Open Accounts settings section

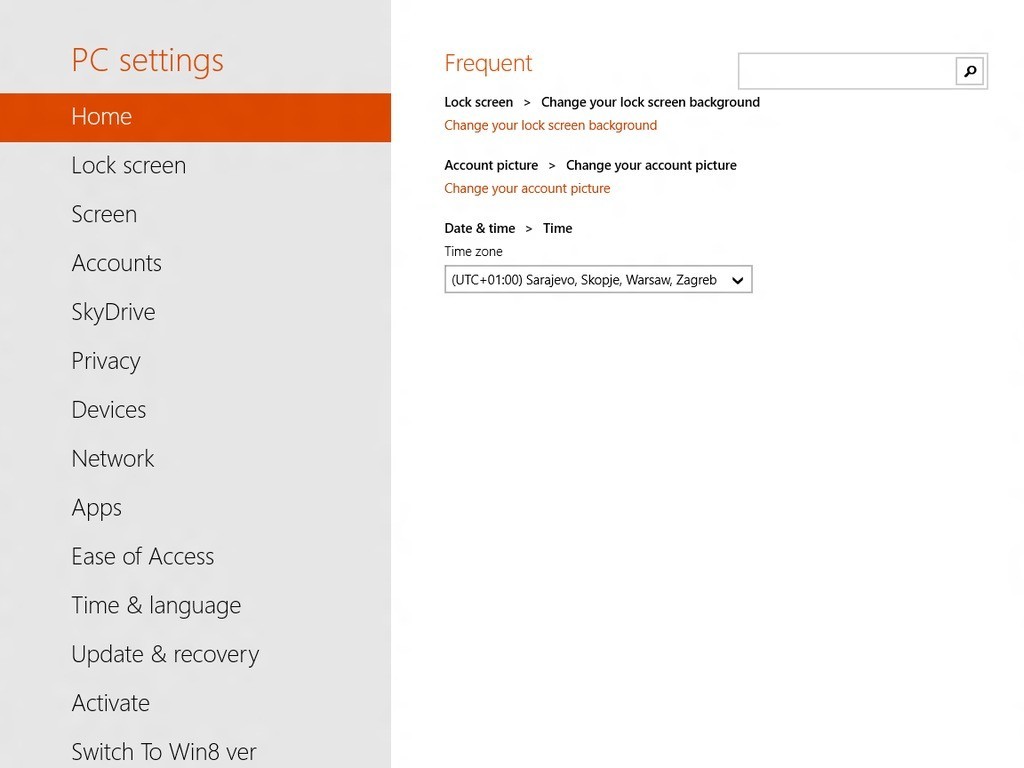tap(116, 264)
